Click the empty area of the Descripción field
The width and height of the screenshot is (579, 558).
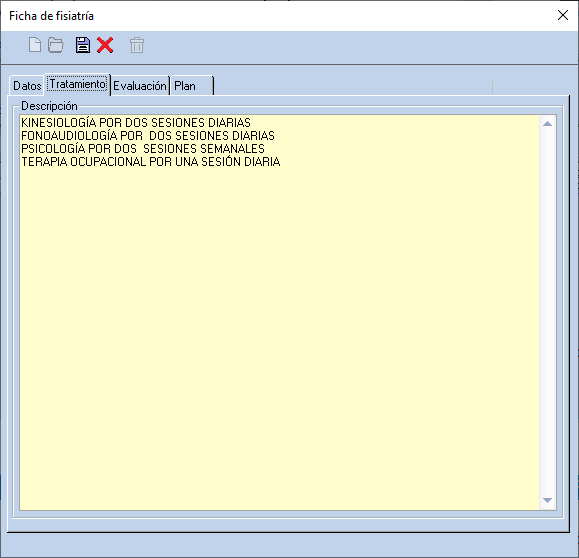[x=280, y=332]
